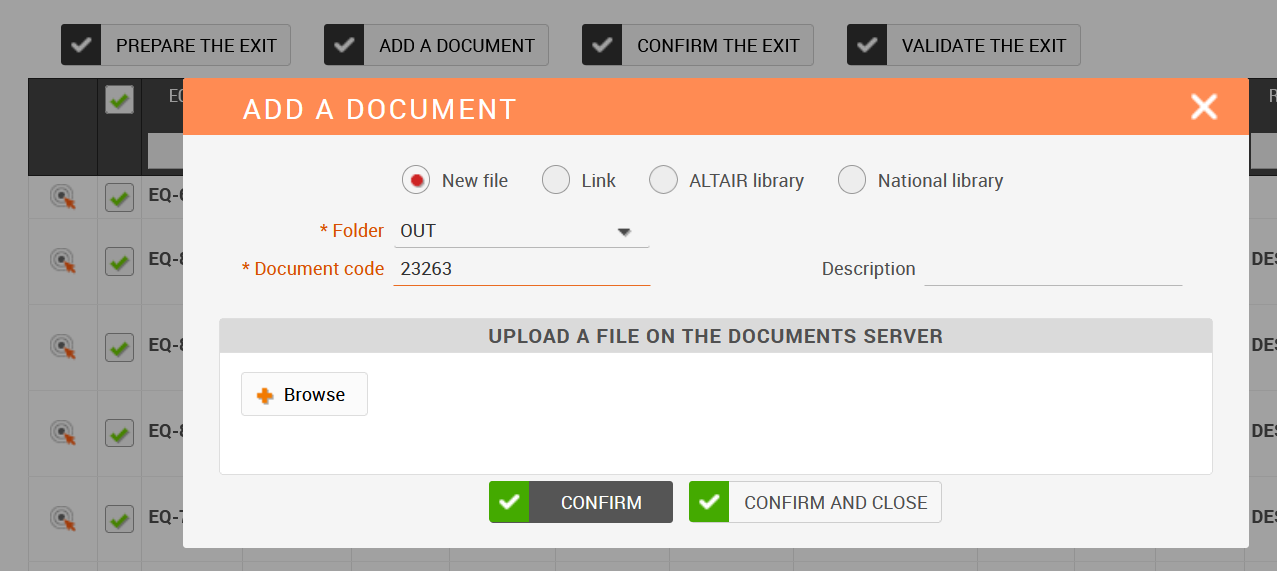Click the orange plus icon on Browse
The width and height of the screenshot is (1277, 571).
(x=265, y=395)
